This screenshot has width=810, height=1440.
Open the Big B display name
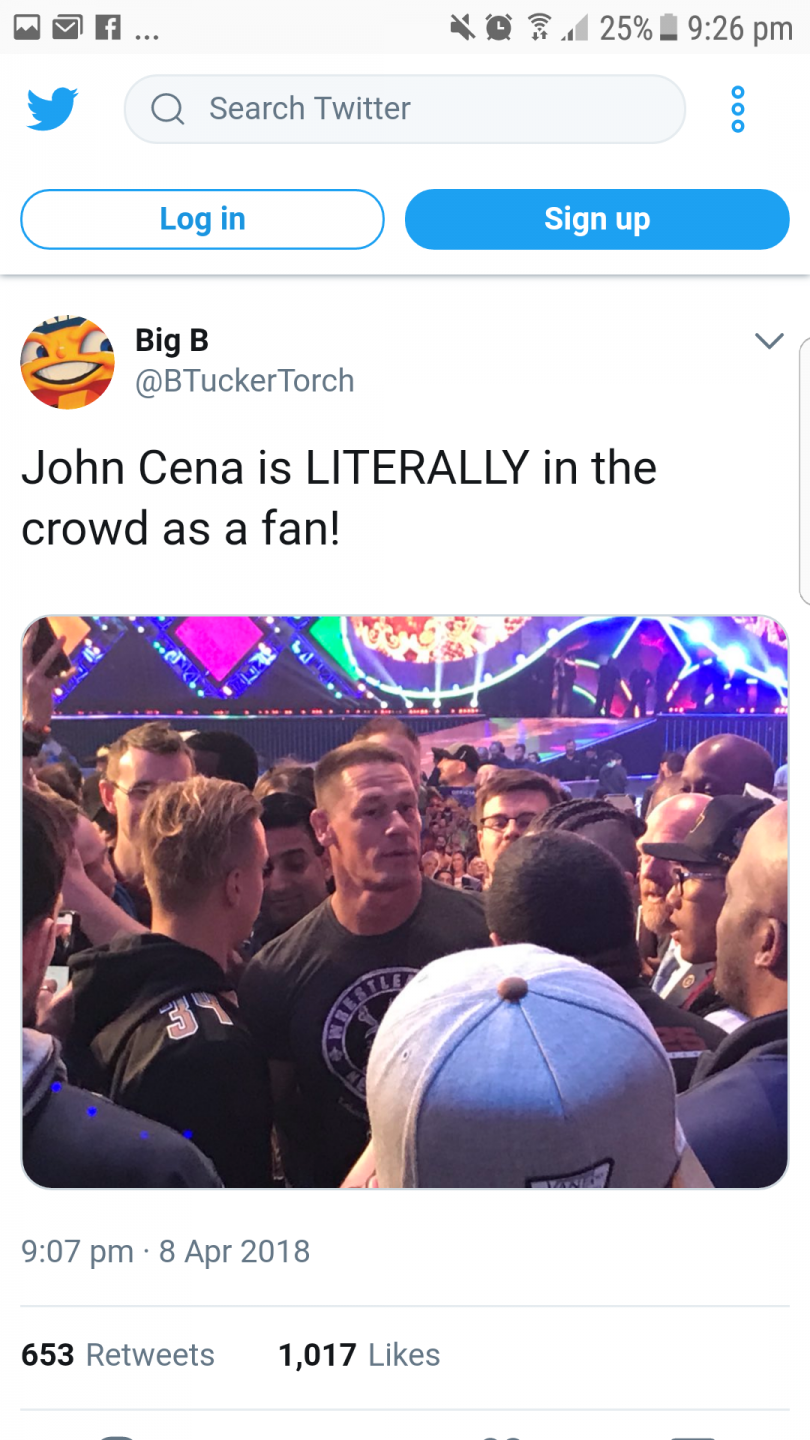(172, 340)
